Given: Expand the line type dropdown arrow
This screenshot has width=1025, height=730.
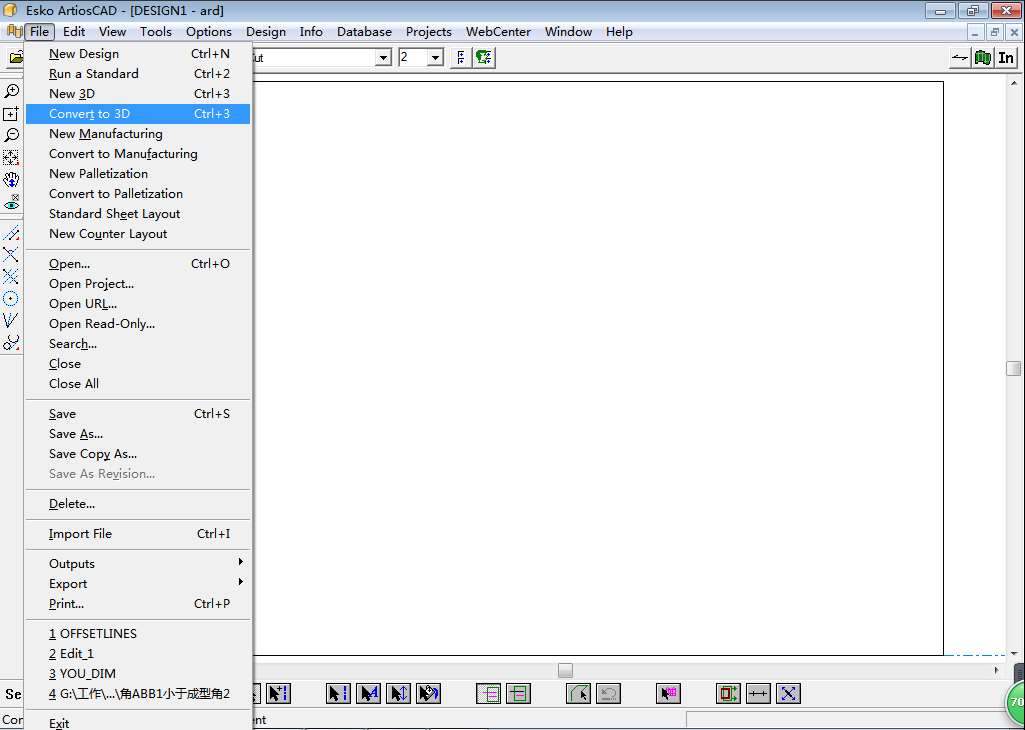Looking at the screenshot, I should (x=383, y=58).
